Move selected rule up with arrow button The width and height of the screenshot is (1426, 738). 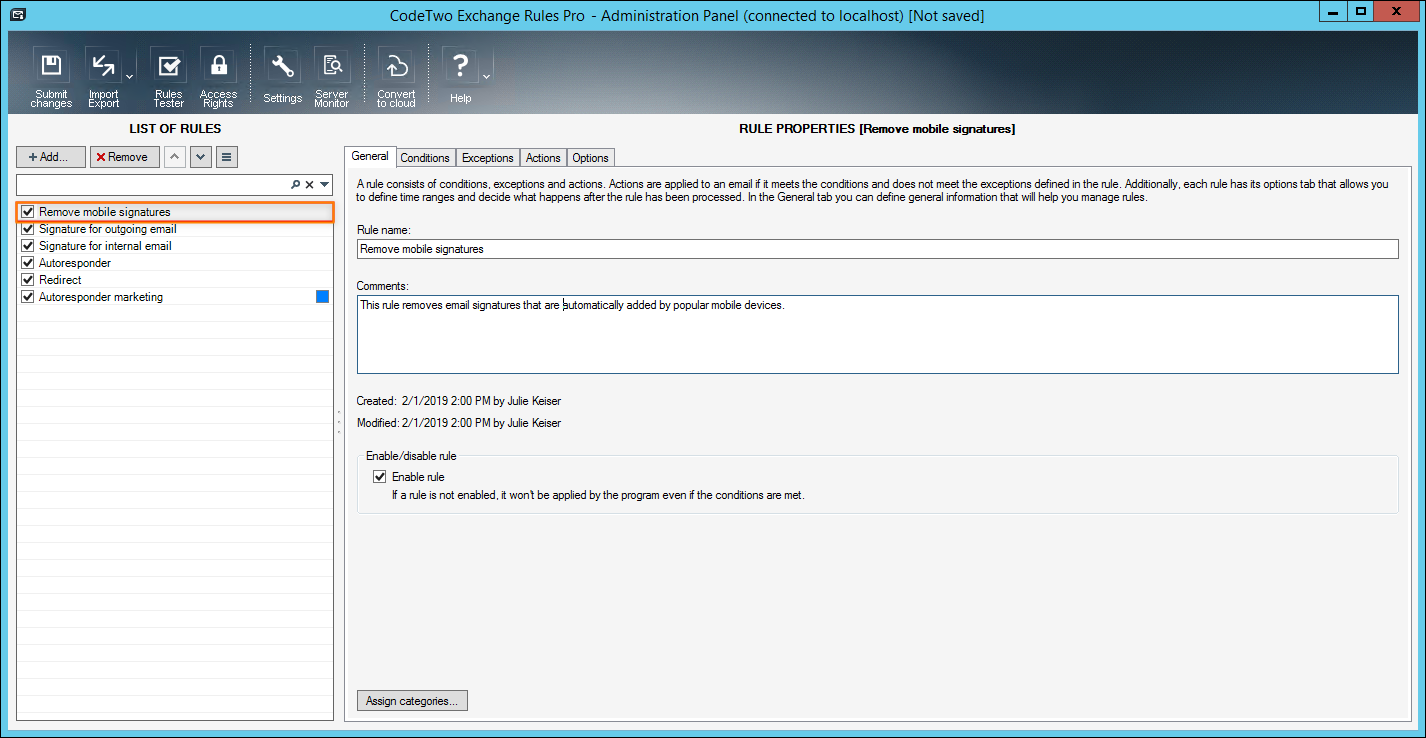pyautogui.click(x=174, y=157)
